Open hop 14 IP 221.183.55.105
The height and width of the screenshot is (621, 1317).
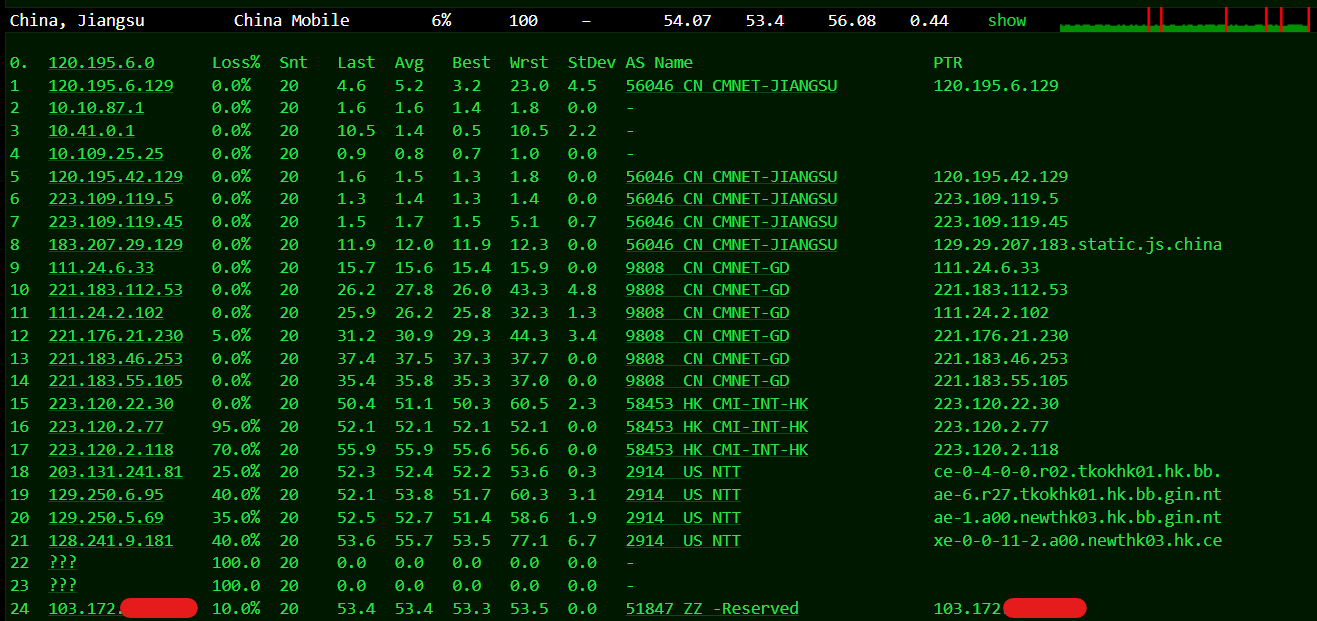click(116, 381)
